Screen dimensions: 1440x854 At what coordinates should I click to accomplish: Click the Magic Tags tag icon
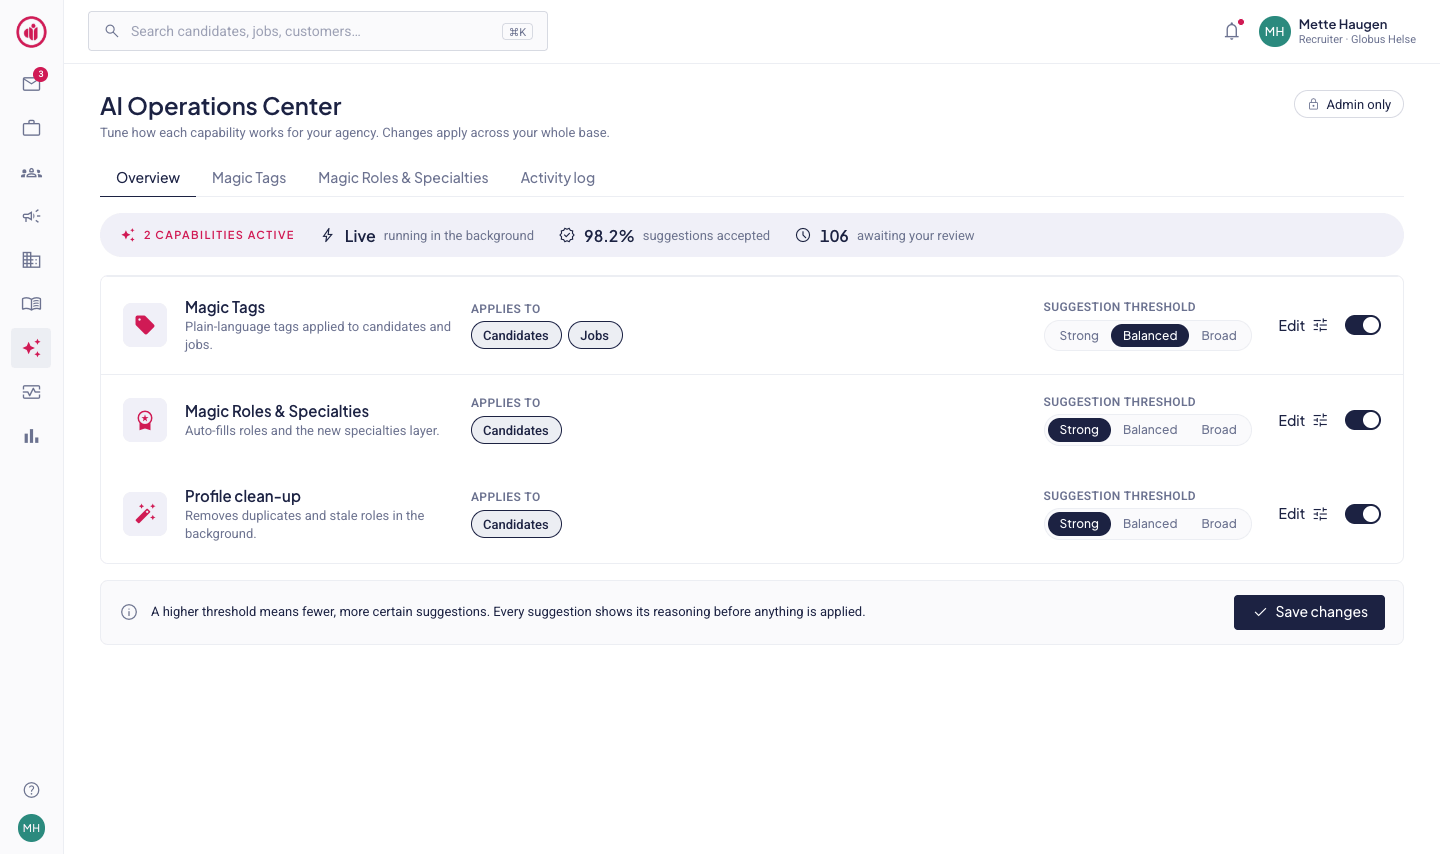coord(145,325)
